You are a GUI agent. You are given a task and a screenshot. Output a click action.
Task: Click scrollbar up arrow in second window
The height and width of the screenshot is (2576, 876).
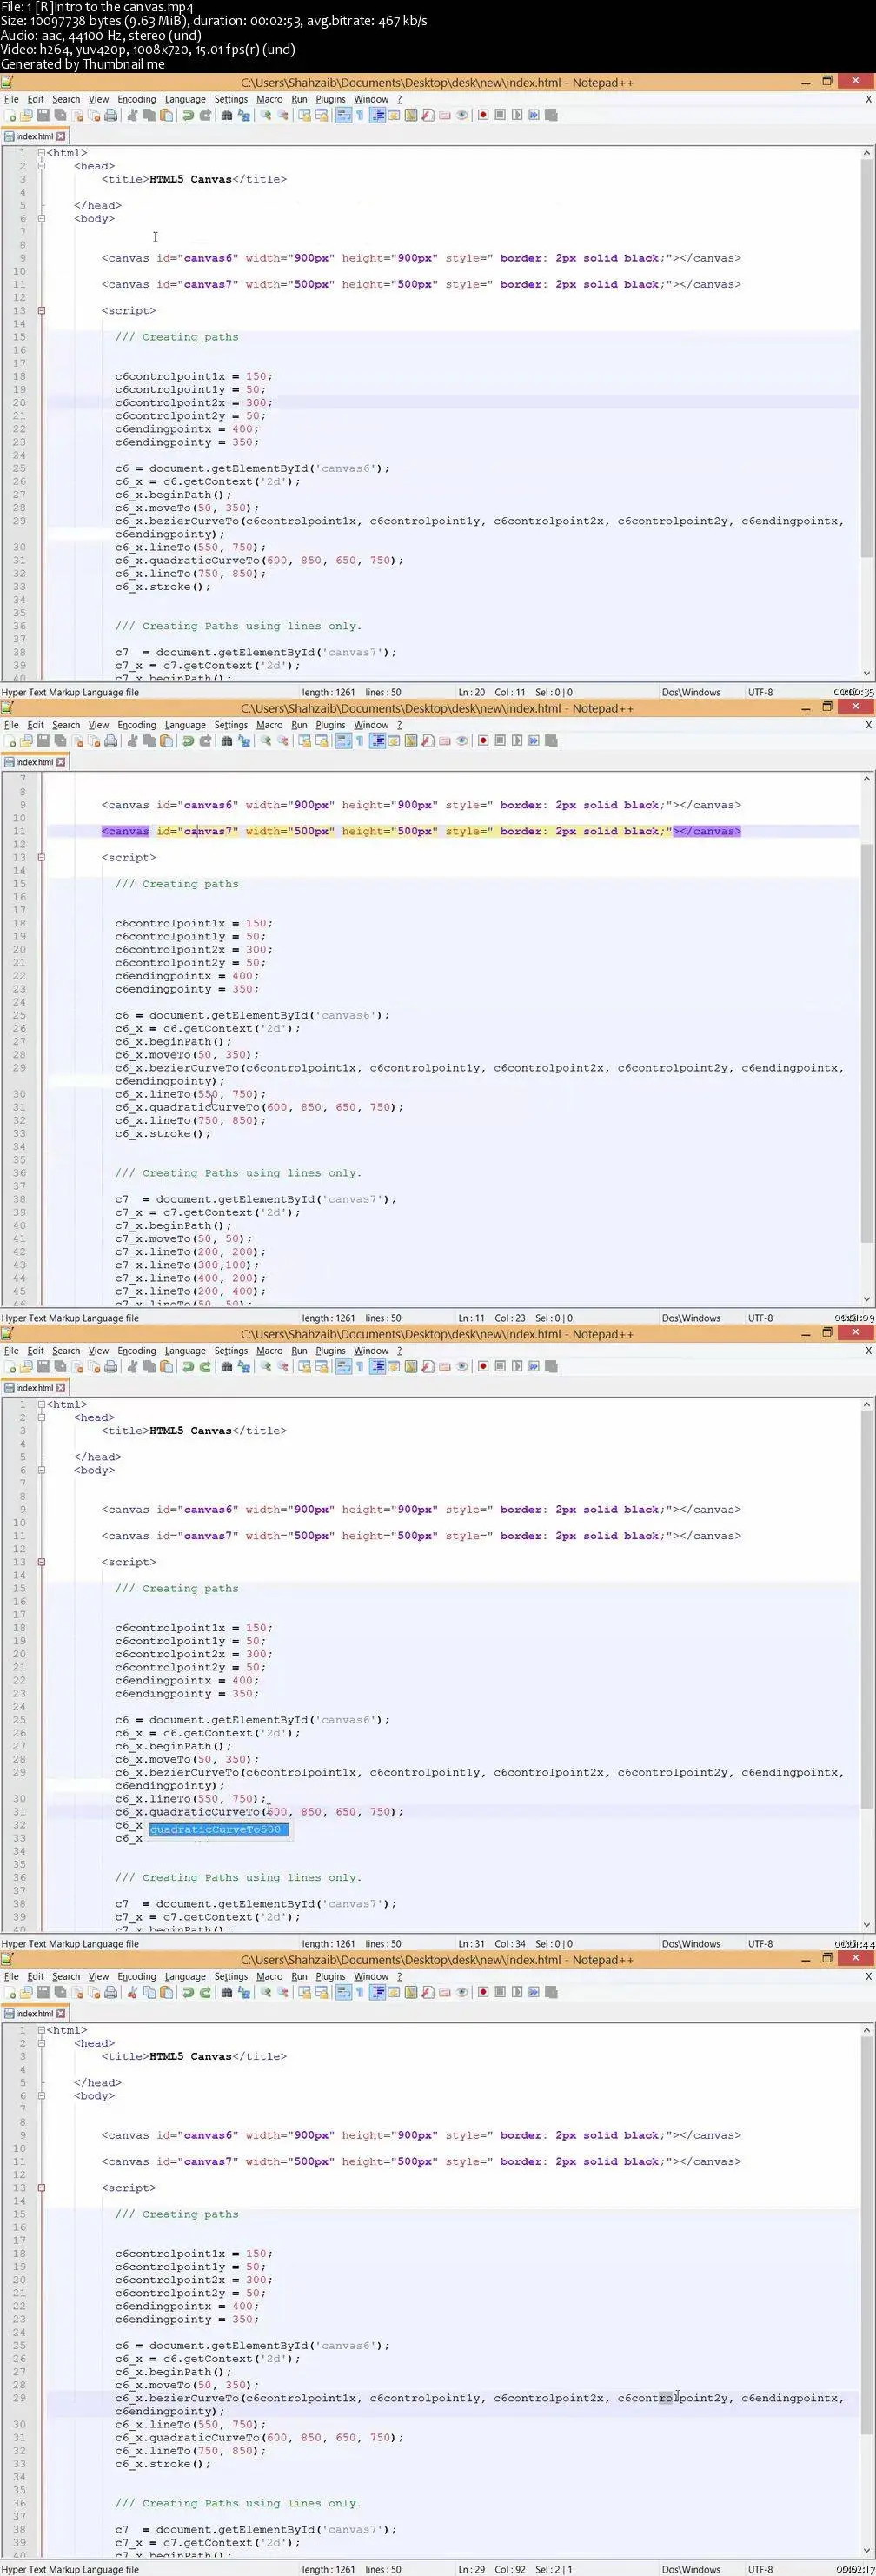click(x=867, y=778)
